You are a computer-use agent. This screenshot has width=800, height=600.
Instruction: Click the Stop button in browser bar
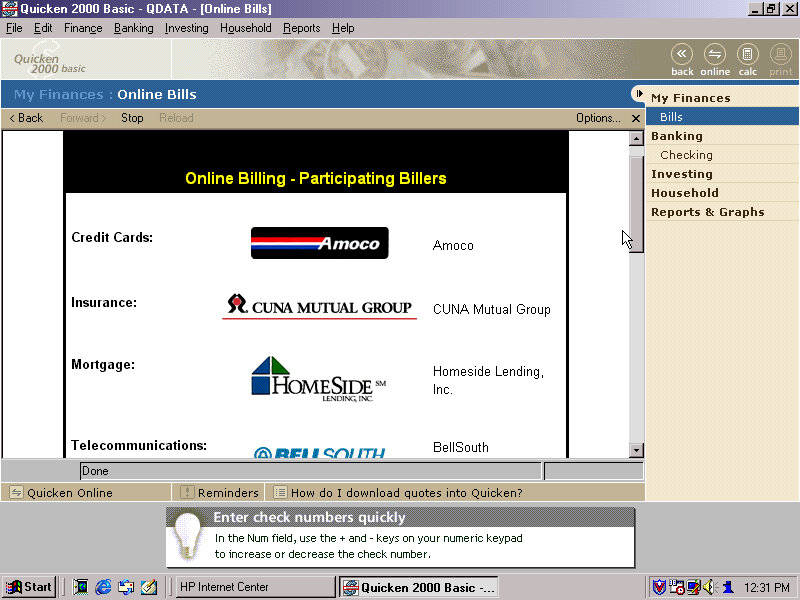(x=132, y=118)
